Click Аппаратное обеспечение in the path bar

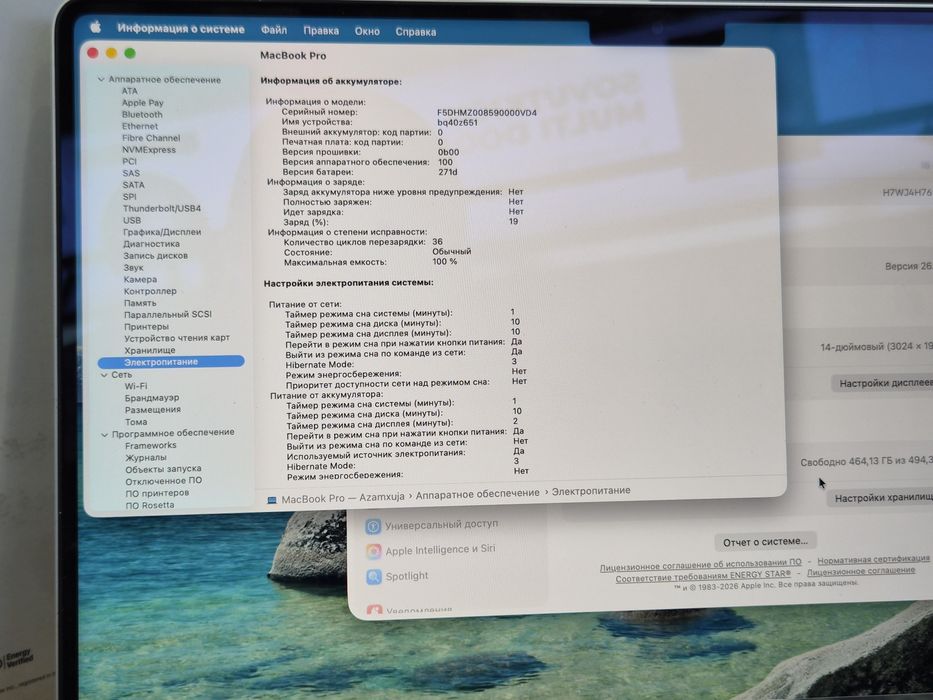tap(477, 494)
